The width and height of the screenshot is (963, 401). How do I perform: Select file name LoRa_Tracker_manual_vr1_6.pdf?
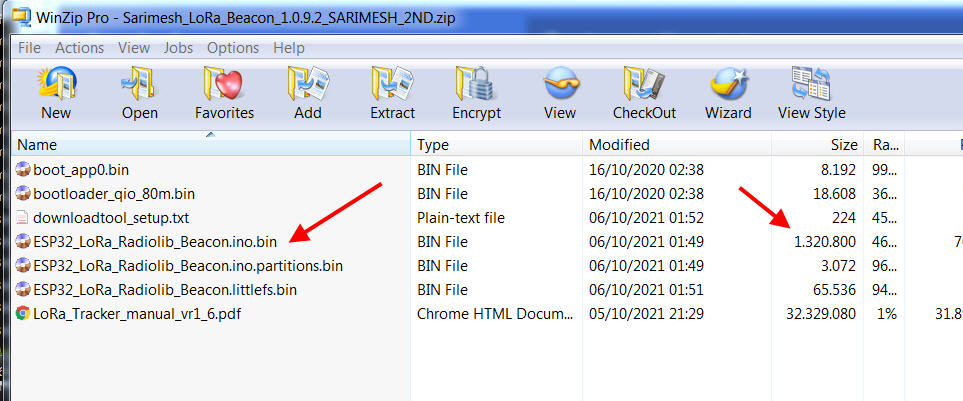(x=137, y=314)
